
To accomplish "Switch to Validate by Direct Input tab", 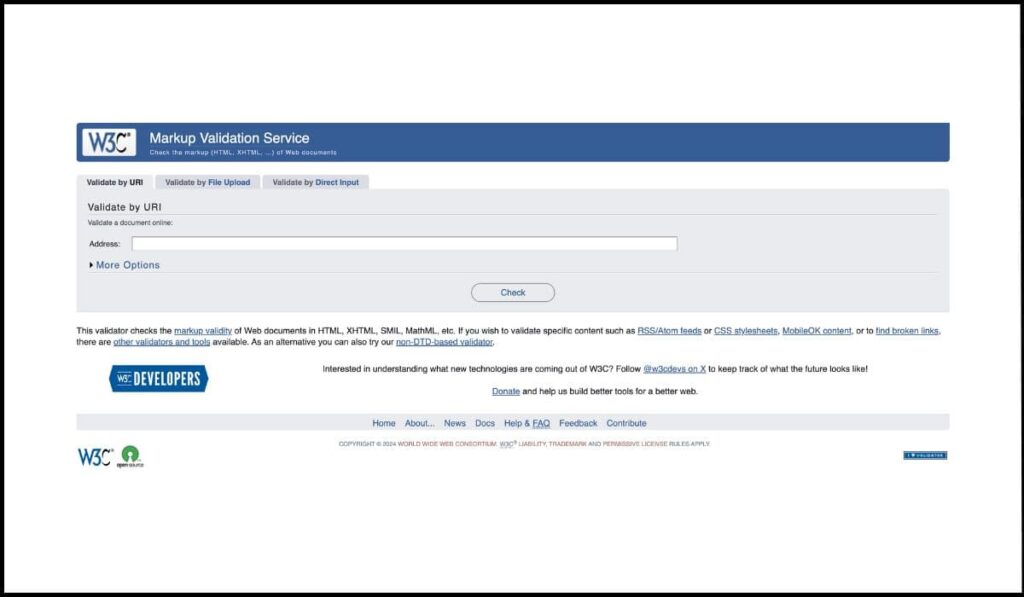I will [316, 182].
